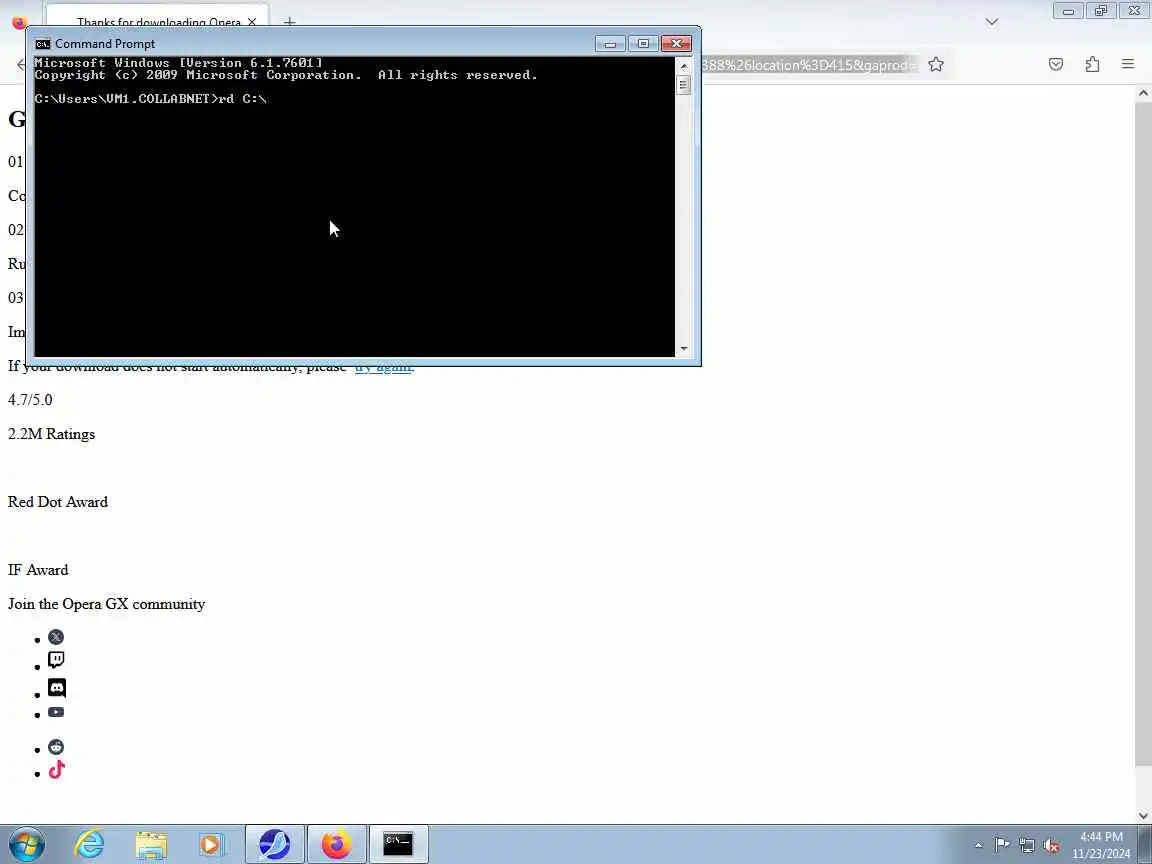Open the Firefox extensions puzzle icon
The height and width of the screenshot is (864, 1152).
coord(1092,65)
